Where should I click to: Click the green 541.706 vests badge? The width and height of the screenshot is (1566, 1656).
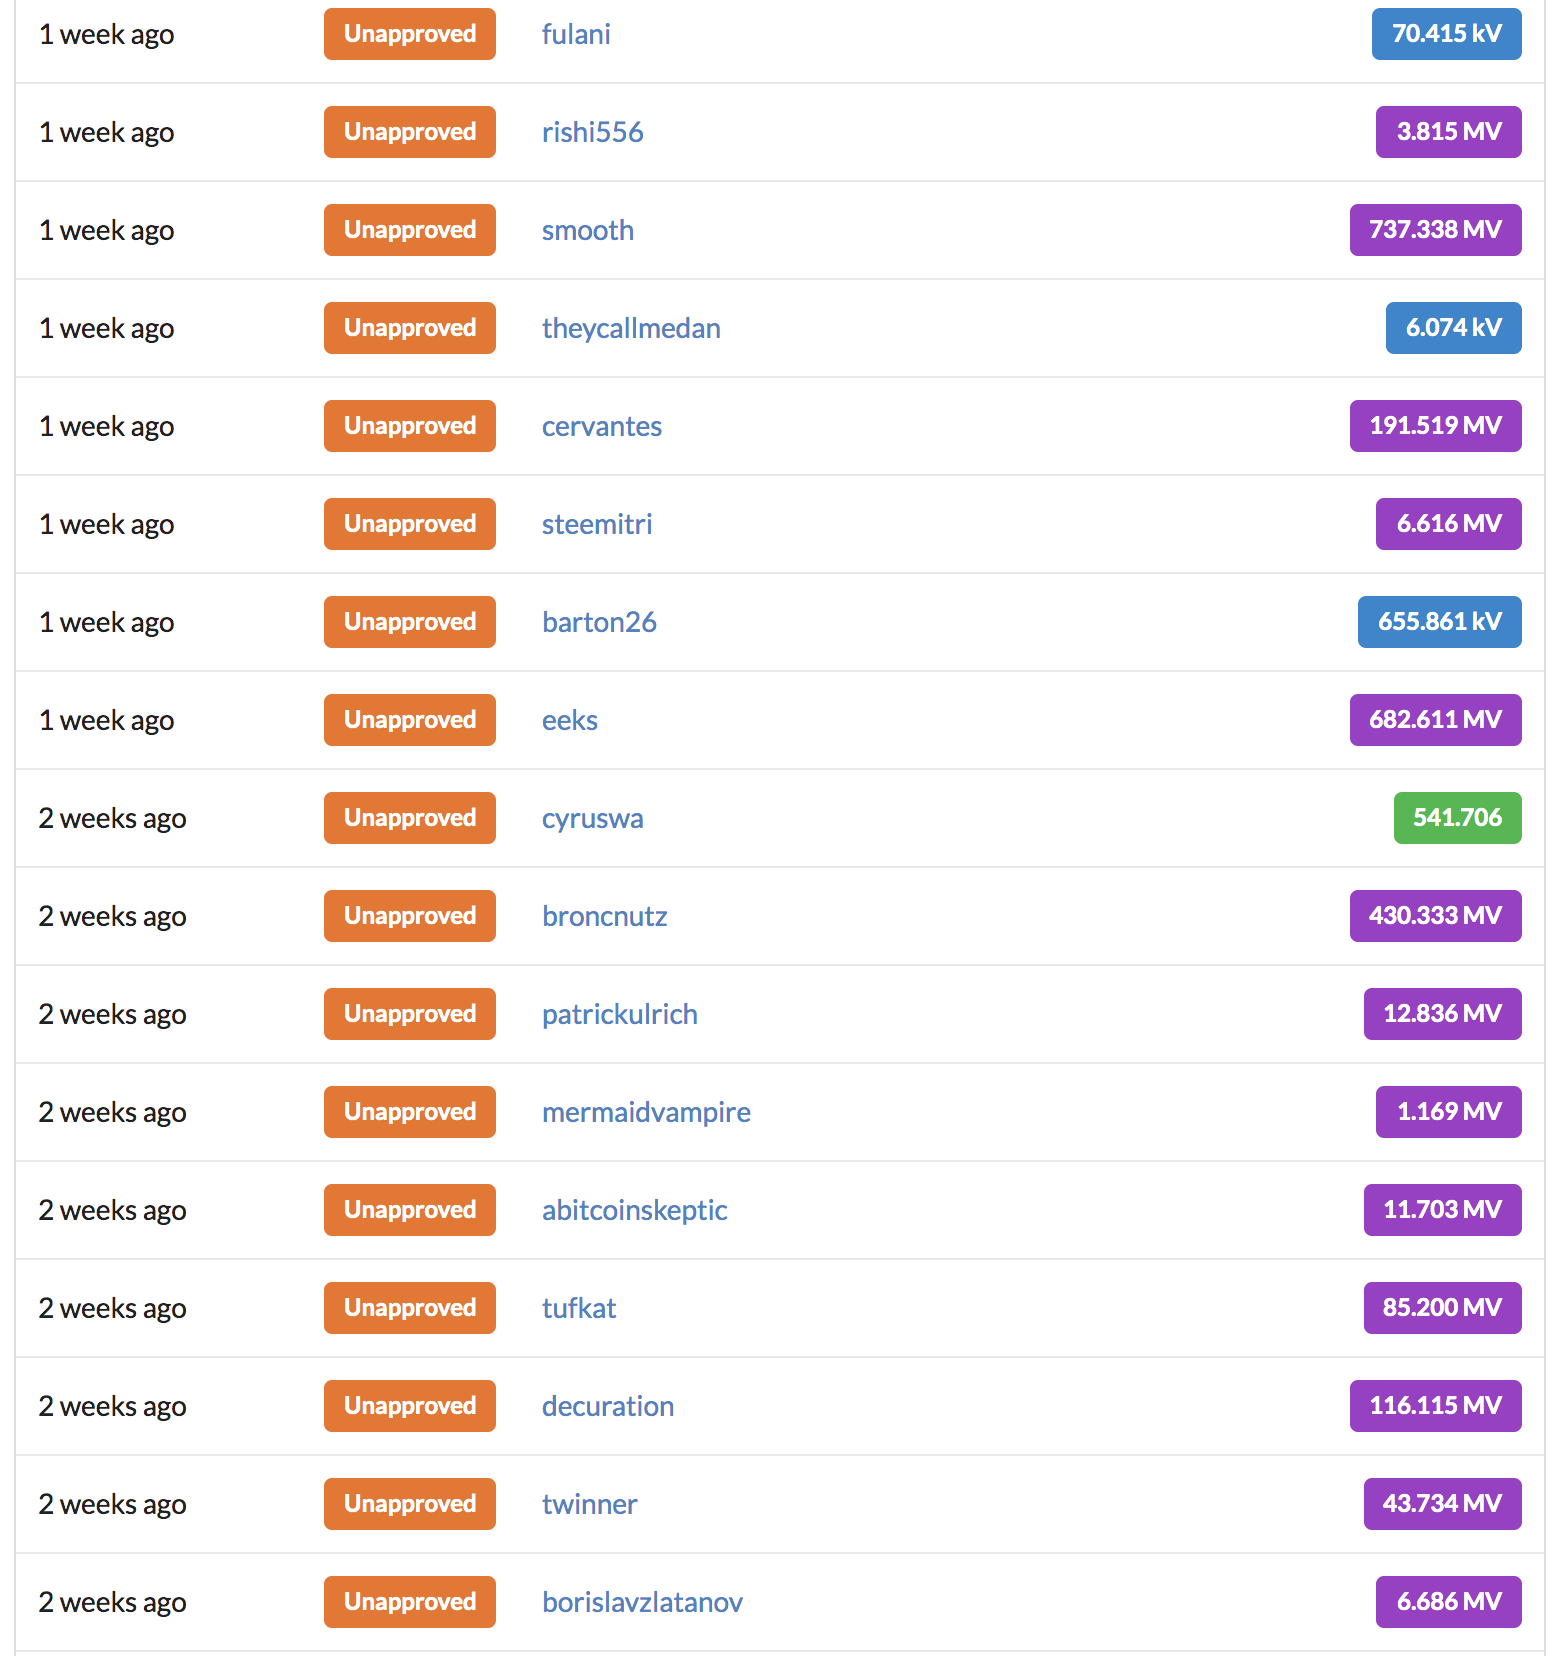[1458, 818]
